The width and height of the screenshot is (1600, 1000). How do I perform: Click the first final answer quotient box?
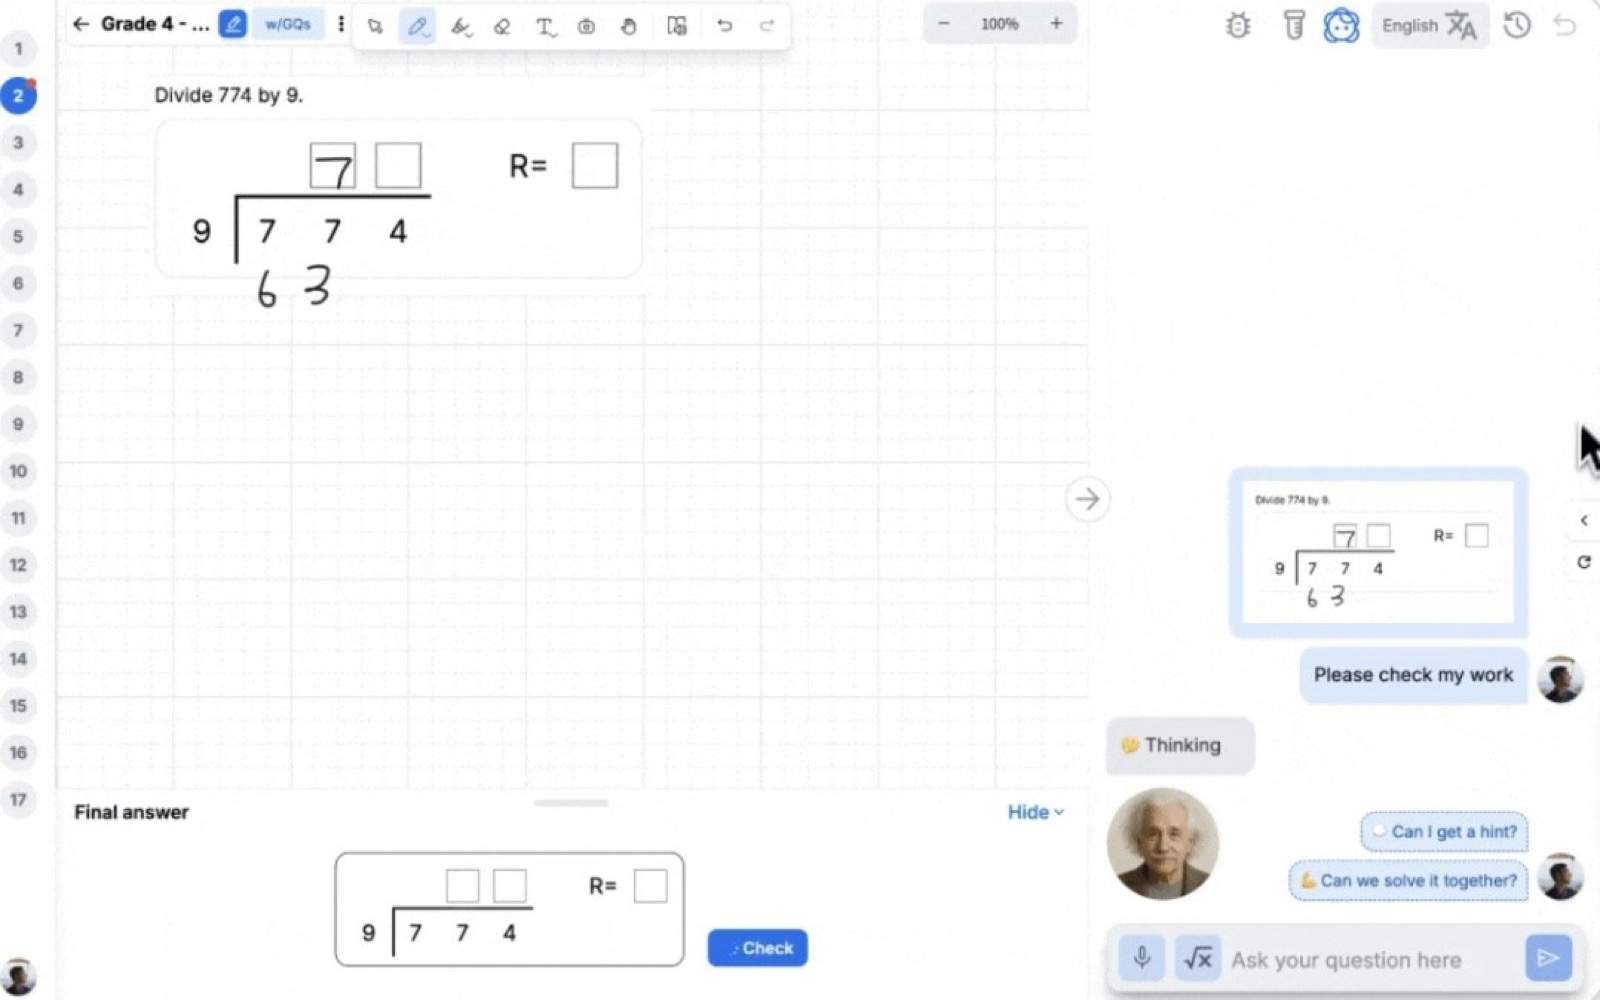tap(462, 886)
